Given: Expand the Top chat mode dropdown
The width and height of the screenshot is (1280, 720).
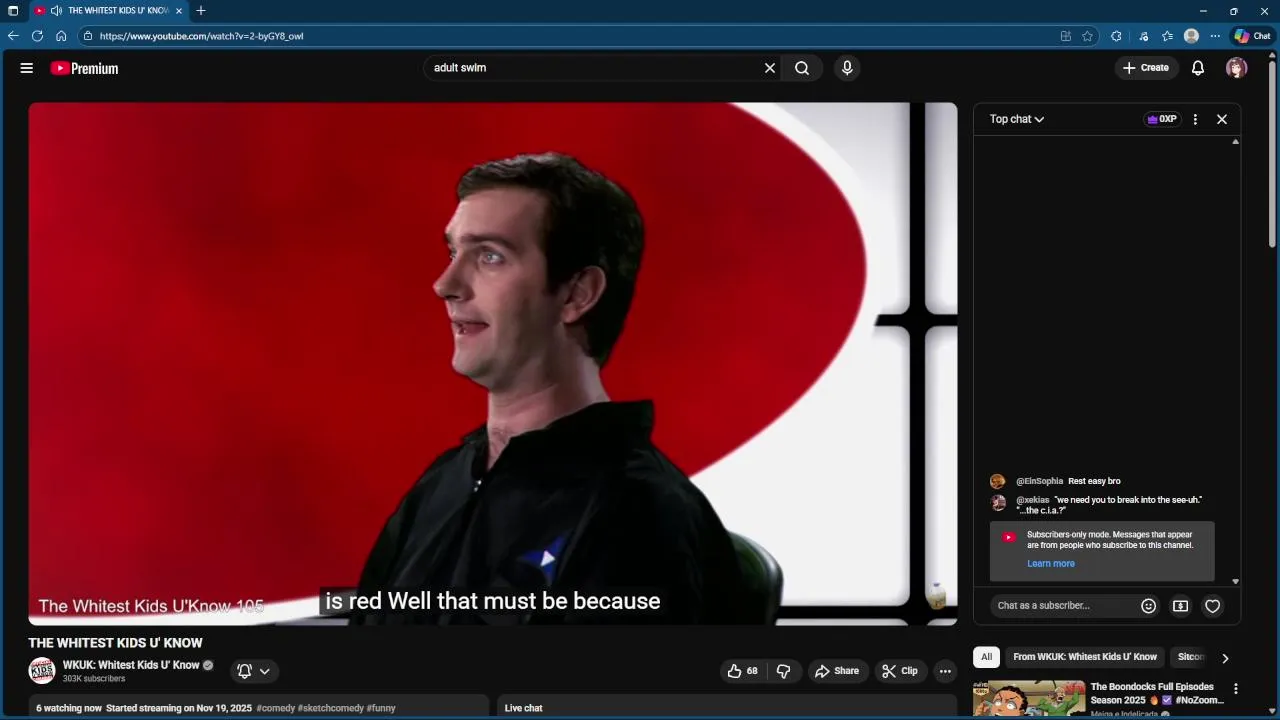Looking at the screenshot, I should click(1017, 119).
